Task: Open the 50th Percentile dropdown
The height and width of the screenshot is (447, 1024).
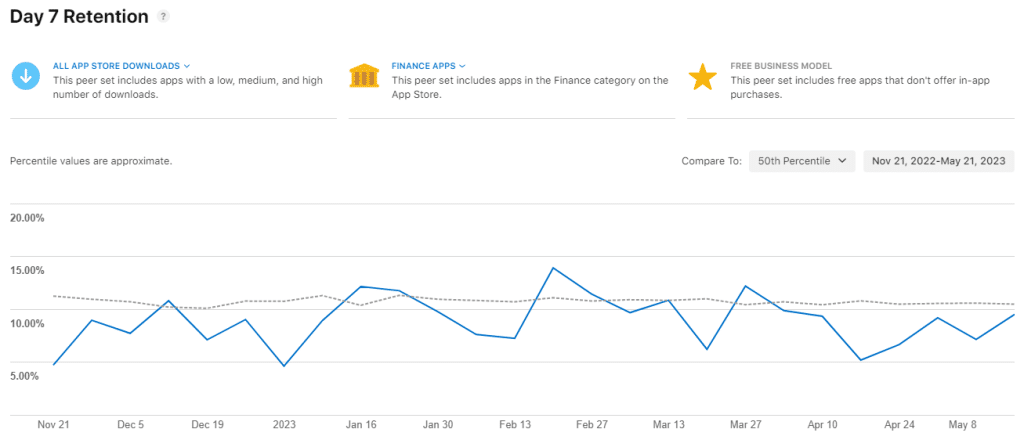Action: coord(802,161)
